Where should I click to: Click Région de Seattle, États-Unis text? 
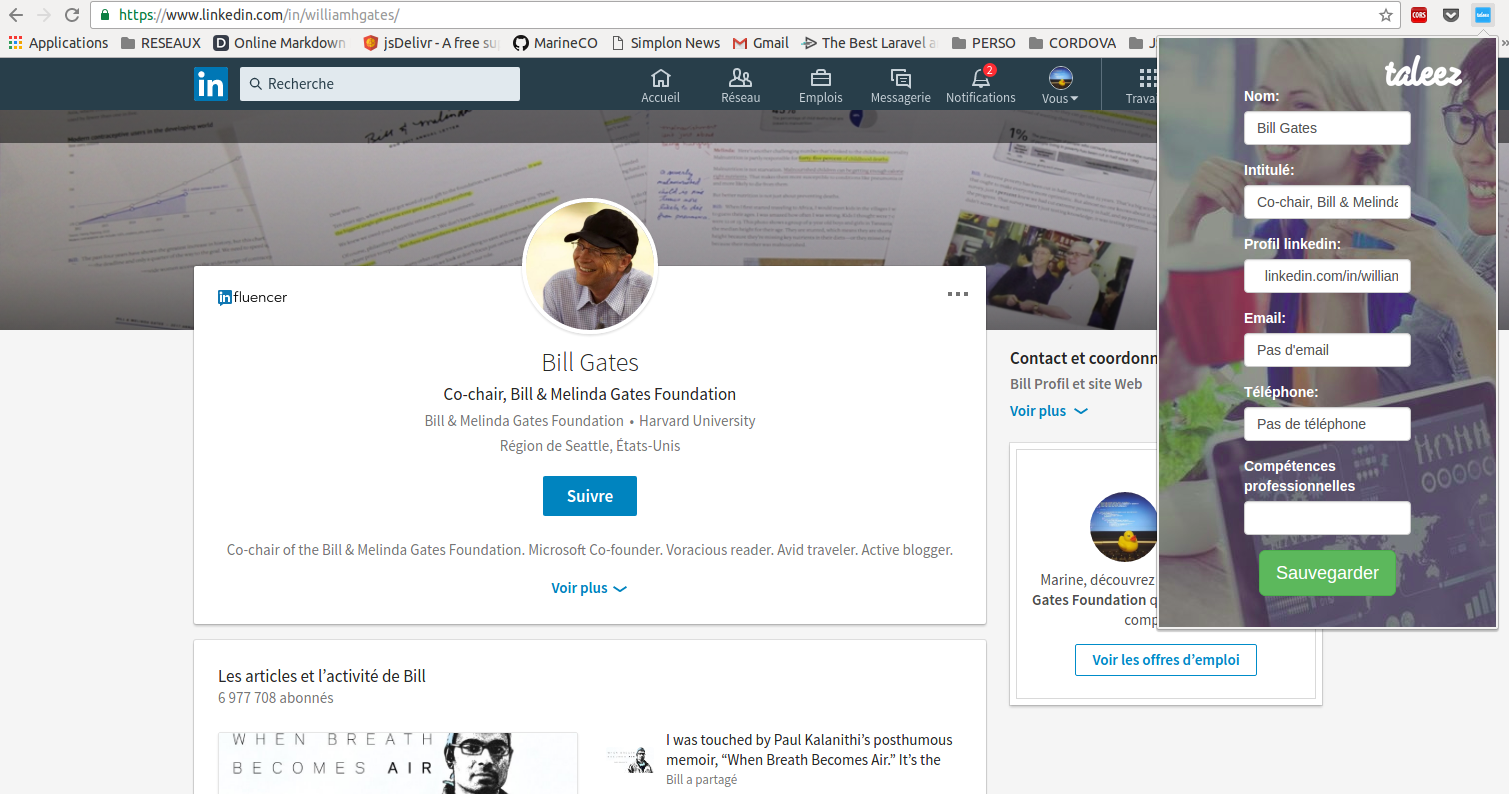tap(590, 446)
